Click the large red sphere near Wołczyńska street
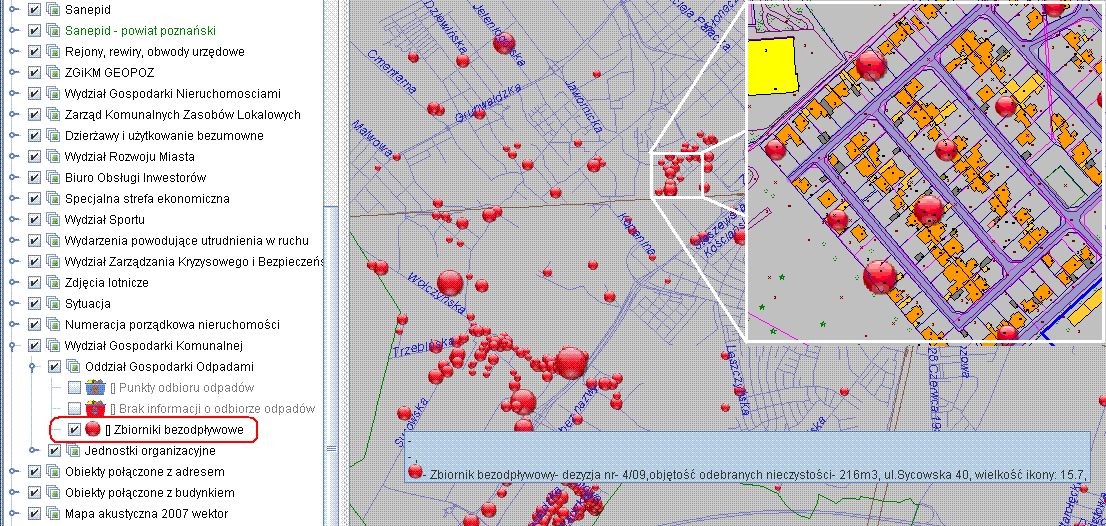This screenshot has width=1106, height=526. (x=450, y=282)
